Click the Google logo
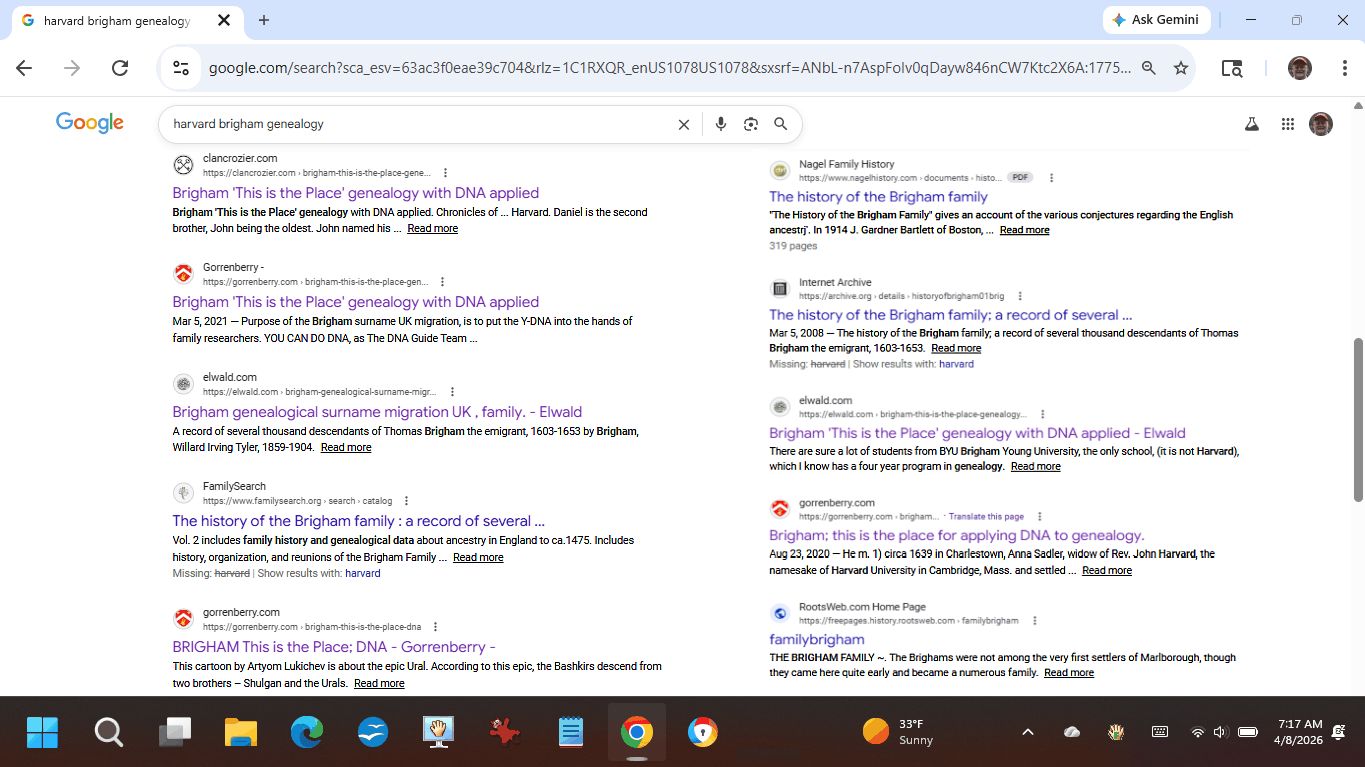The width and height of the screenshot is (1365, 767). point(90,123)
